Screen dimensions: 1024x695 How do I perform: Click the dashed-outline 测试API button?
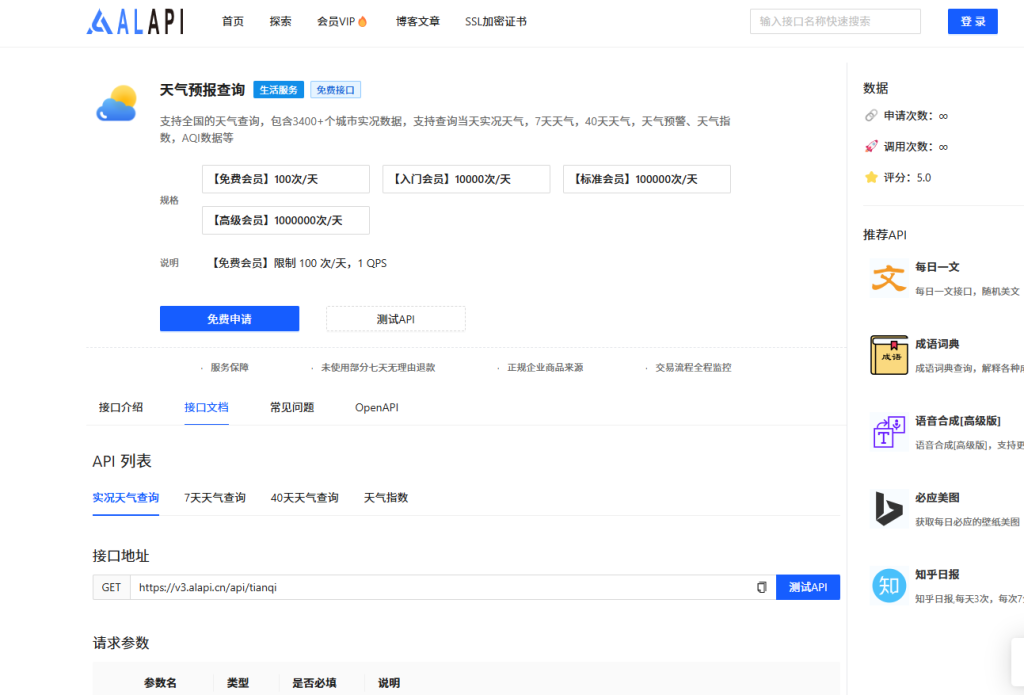click(x=396, y=319)
